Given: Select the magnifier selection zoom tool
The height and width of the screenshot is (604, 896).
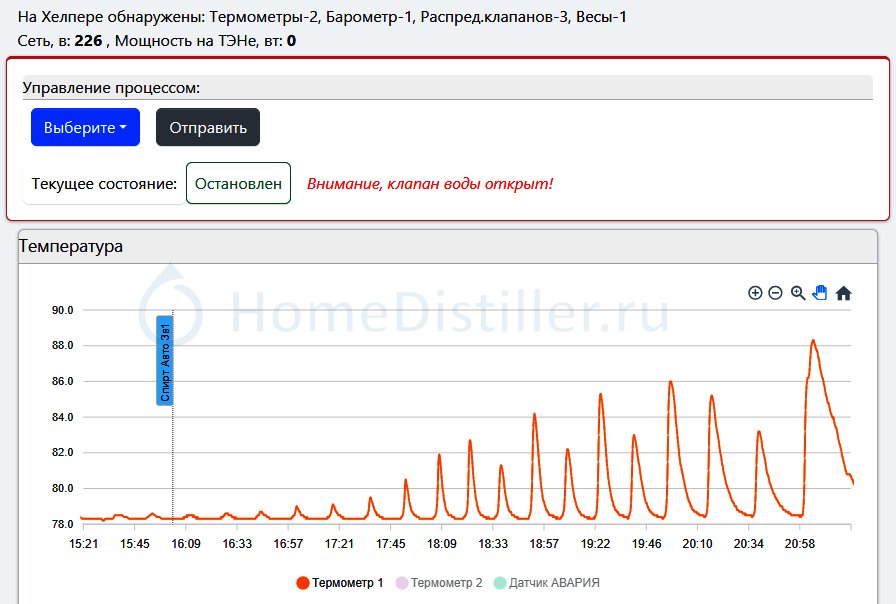Looking at the screenshot, I should click(798, 293).
